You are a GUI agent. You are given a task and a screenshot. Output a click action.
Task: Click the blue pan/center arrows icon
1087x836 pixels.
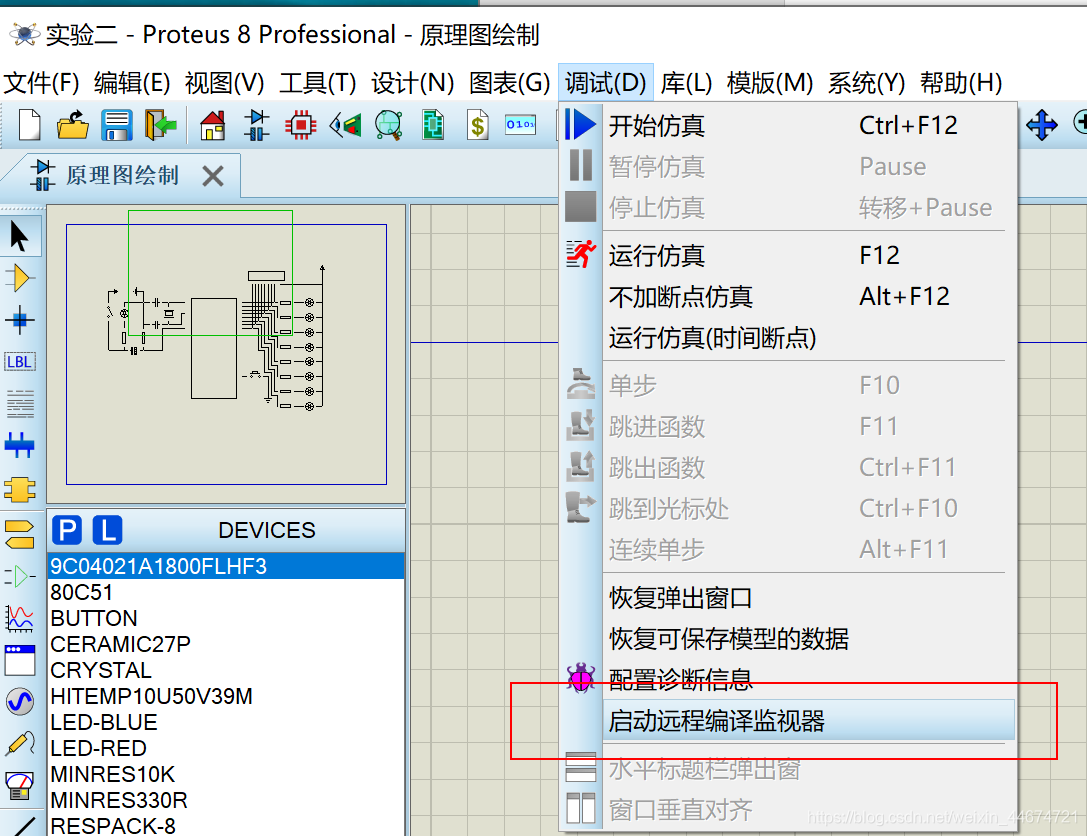[1041, 125]
